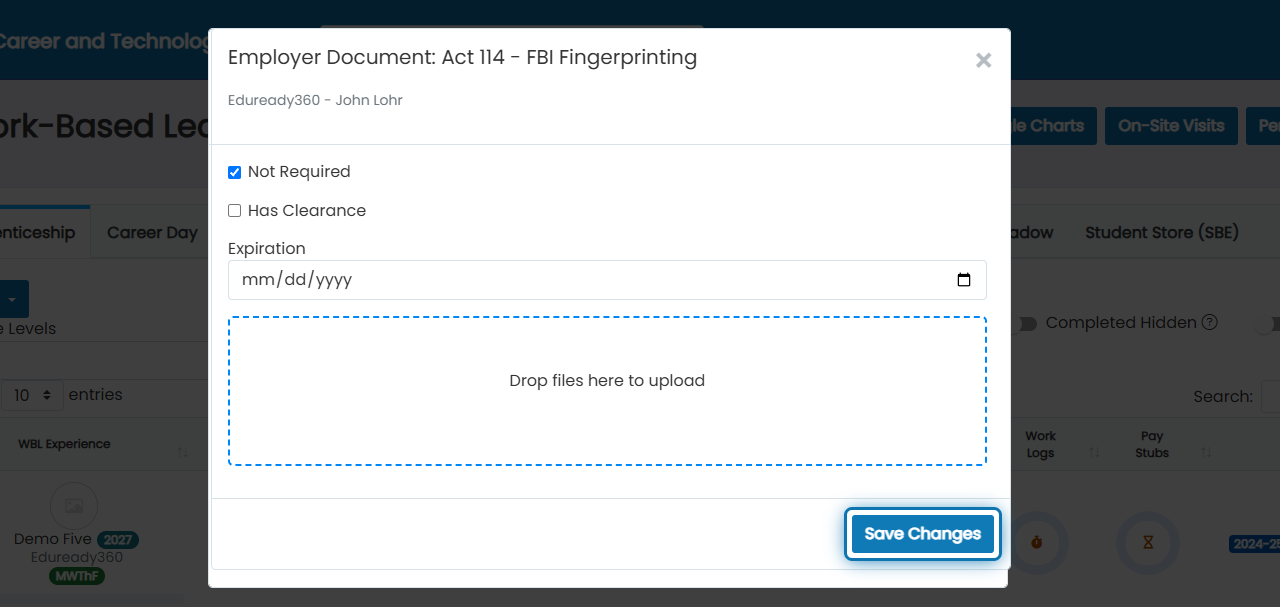The width and height of the screenshot is (1280, 607).
Task: Switch to the Career Day tab
Action: (152, 232)
